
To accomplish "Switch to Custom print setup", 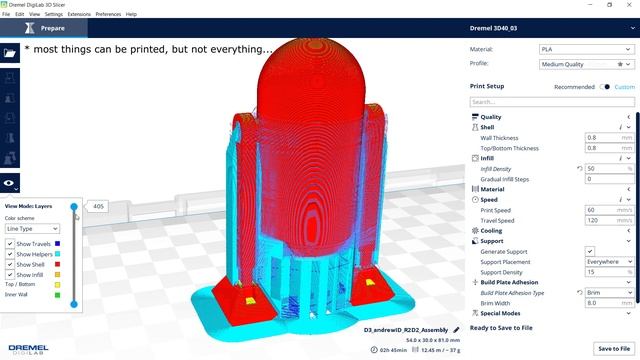I will [624, 87].
